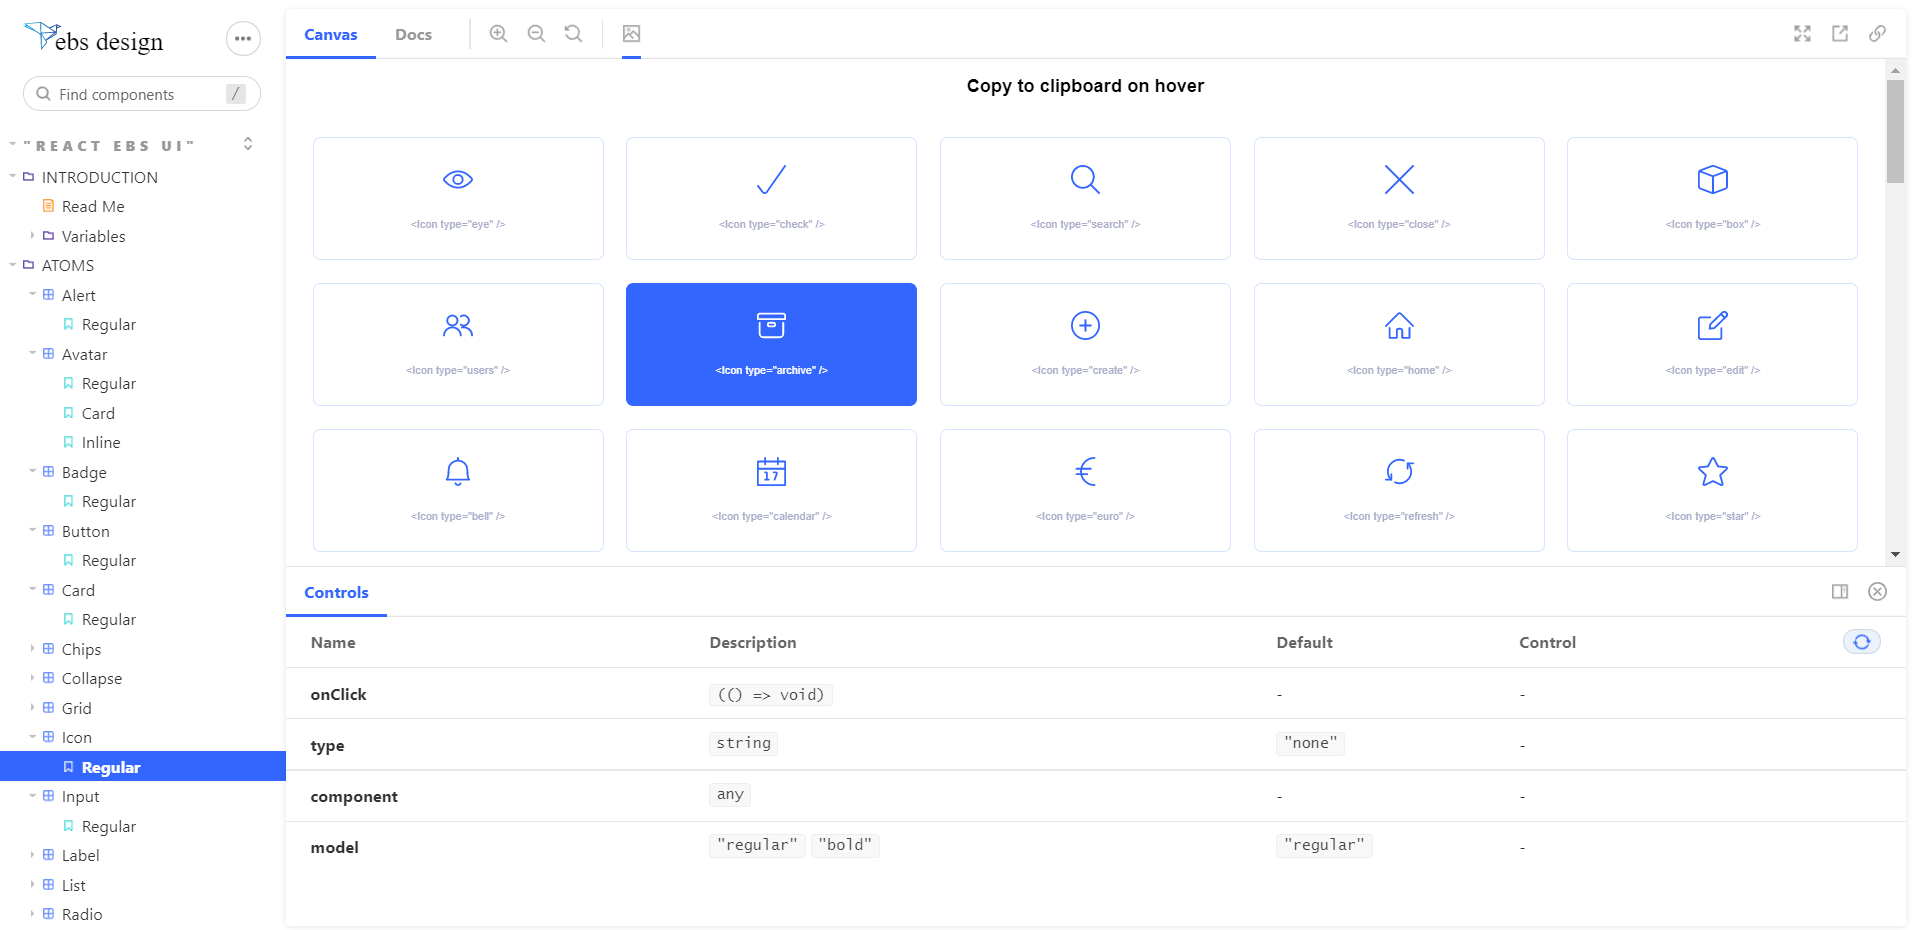Viewport: 1917px width, 930px height.
Task: Click the bell icon card
Action: (x=458, y=490)
